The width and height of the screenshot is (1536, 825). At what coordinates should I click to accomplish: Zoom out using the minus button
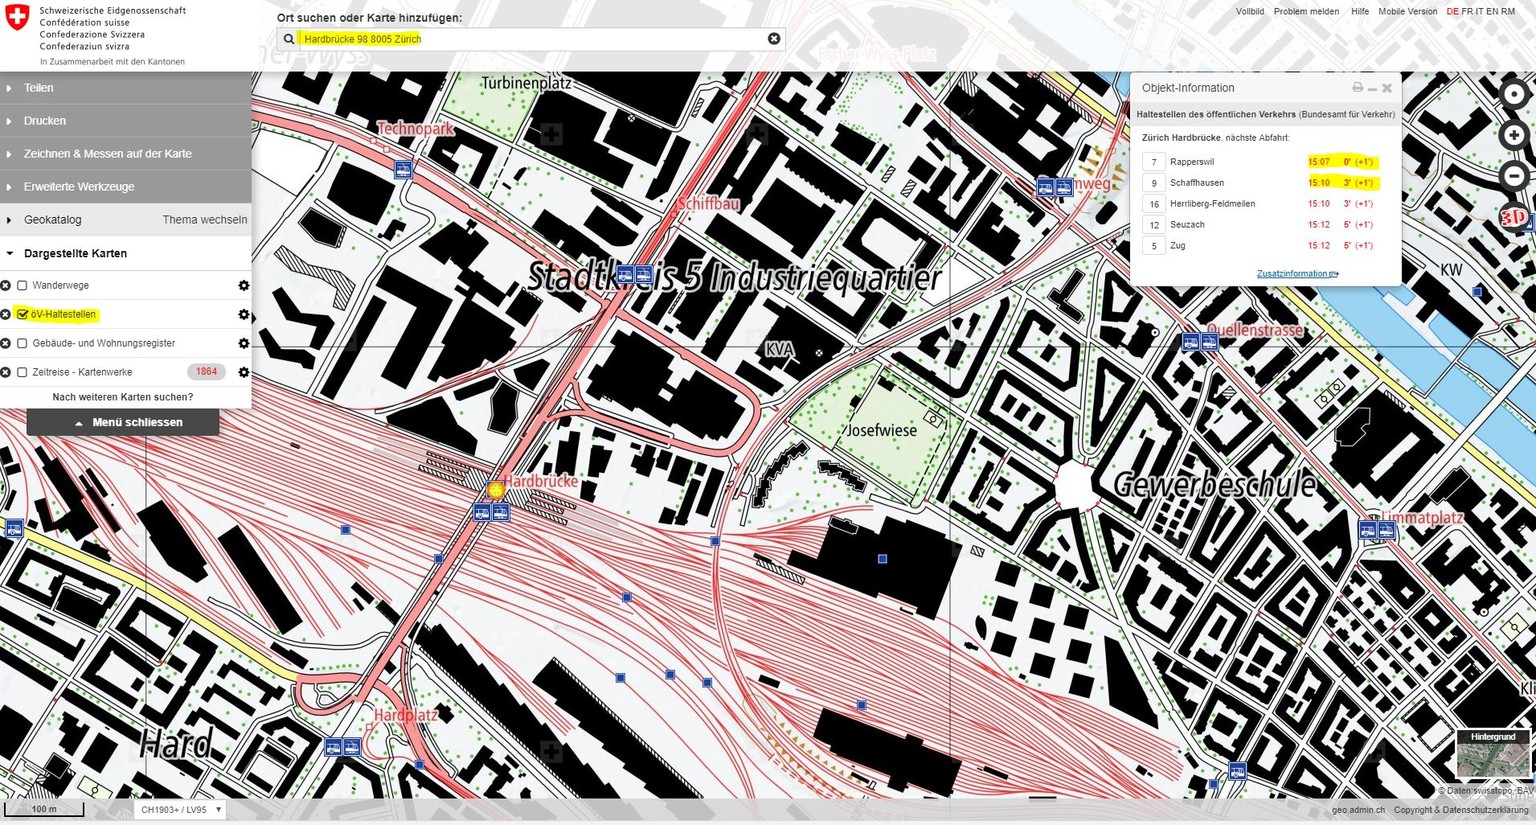pyautogui.click(x=1514, y=177)
